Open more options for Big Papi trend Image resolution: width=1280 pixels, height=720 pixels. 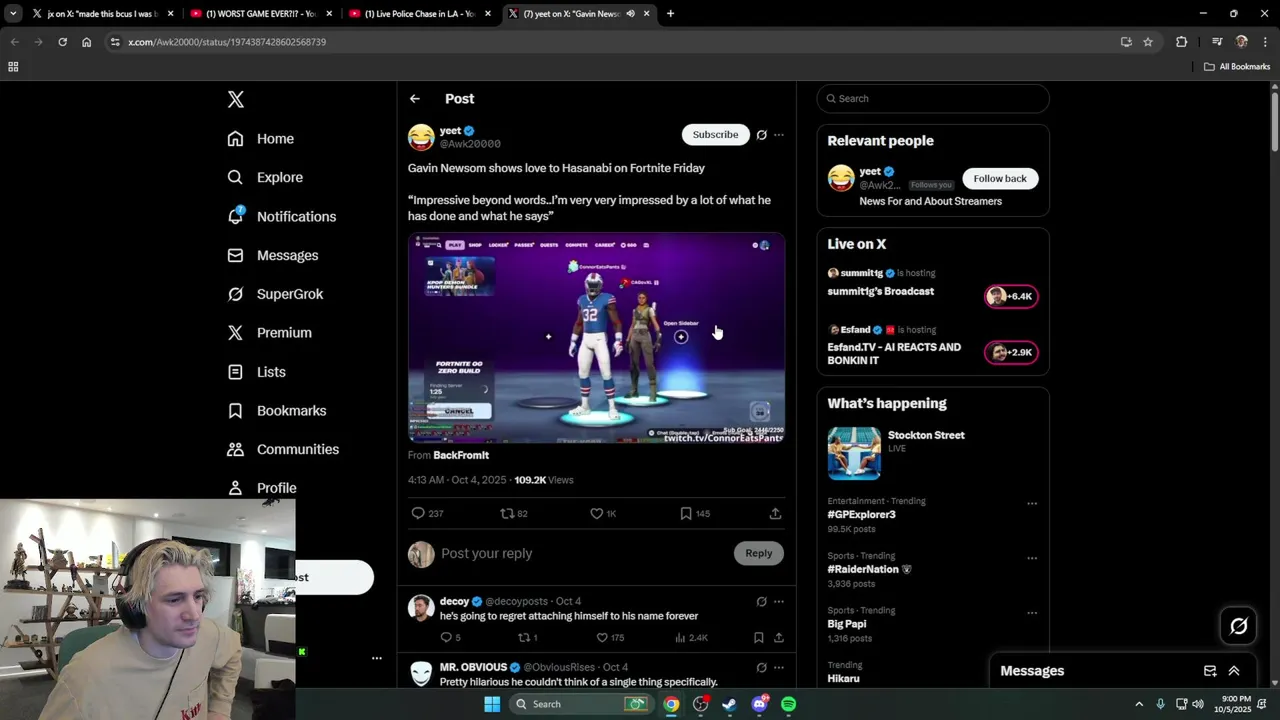pos(1032,613)
